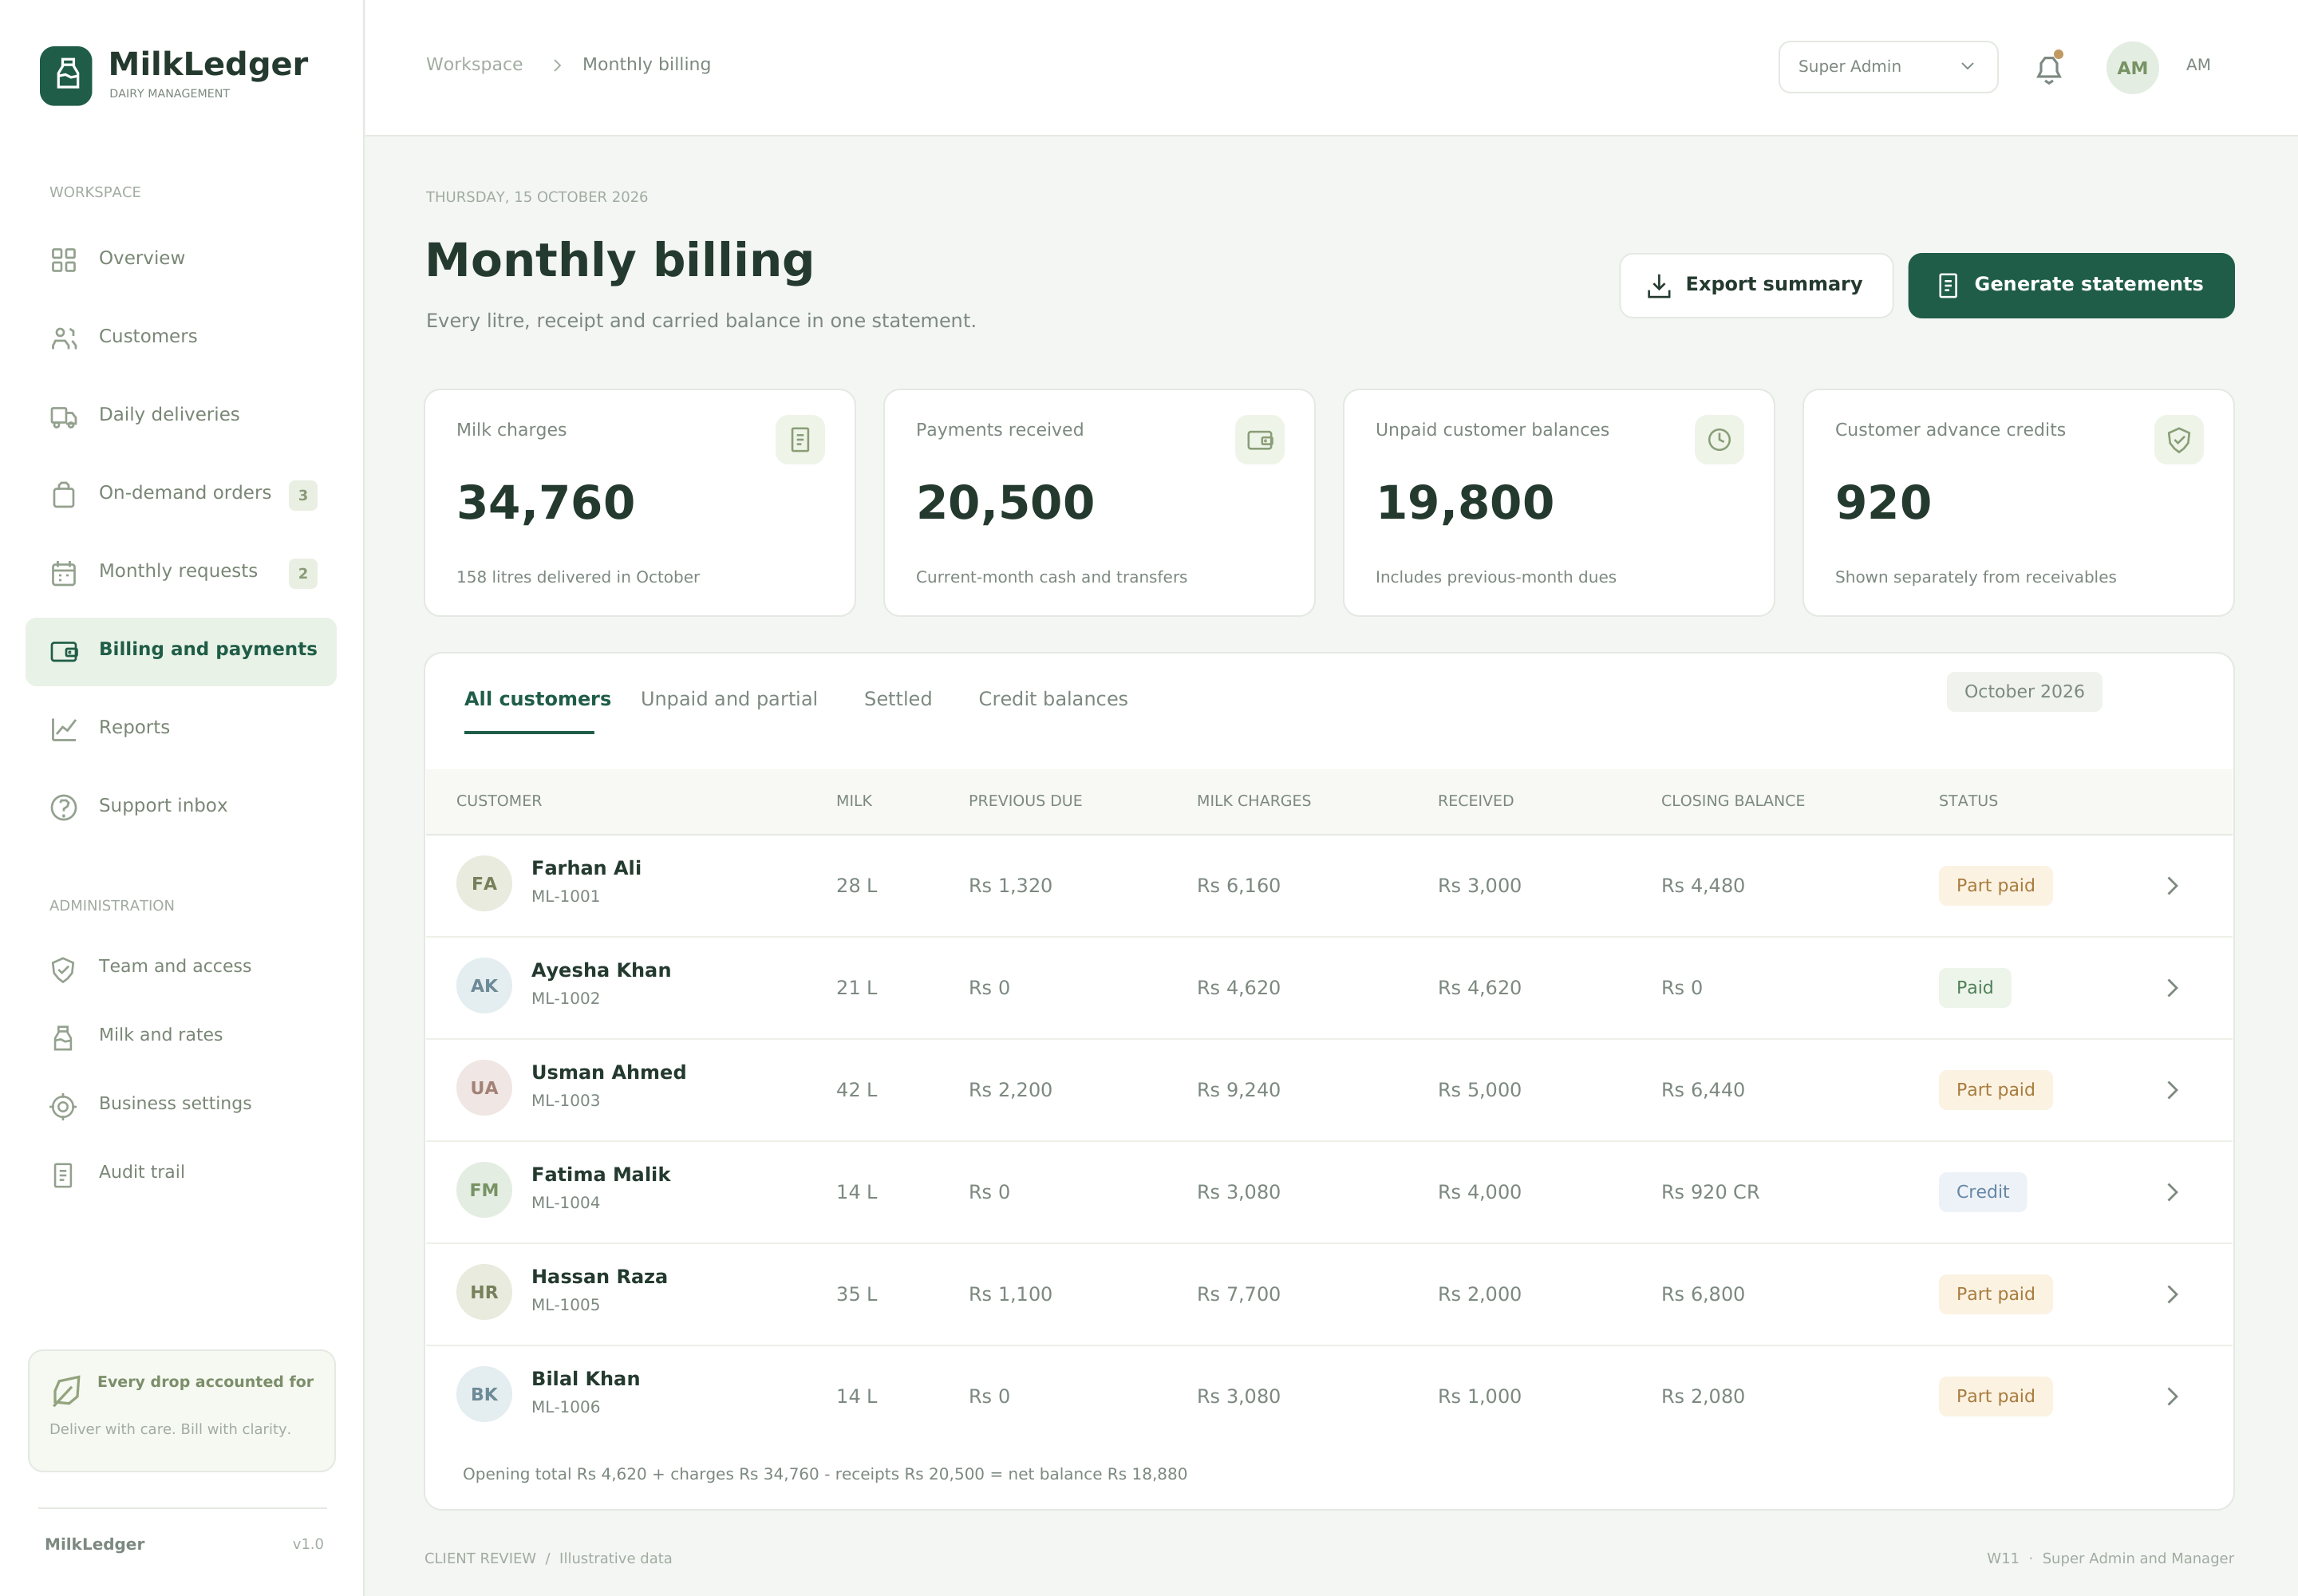This screenshot has height=1596, width=2298.
Task: Switch to the Settled tab
Action: click(897, 698)
